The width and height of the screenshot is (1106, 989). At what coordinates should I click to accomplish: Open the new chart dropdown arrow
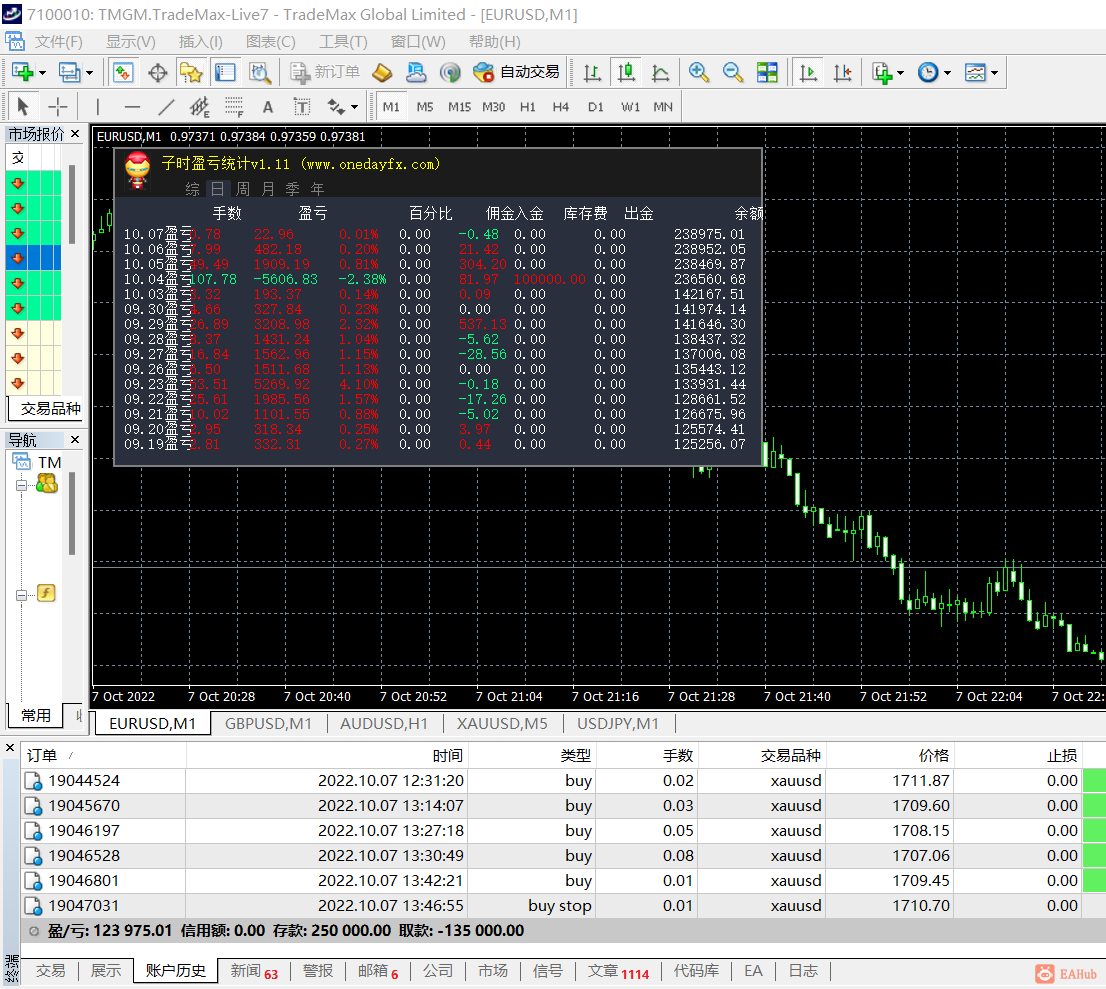(40, 72)
